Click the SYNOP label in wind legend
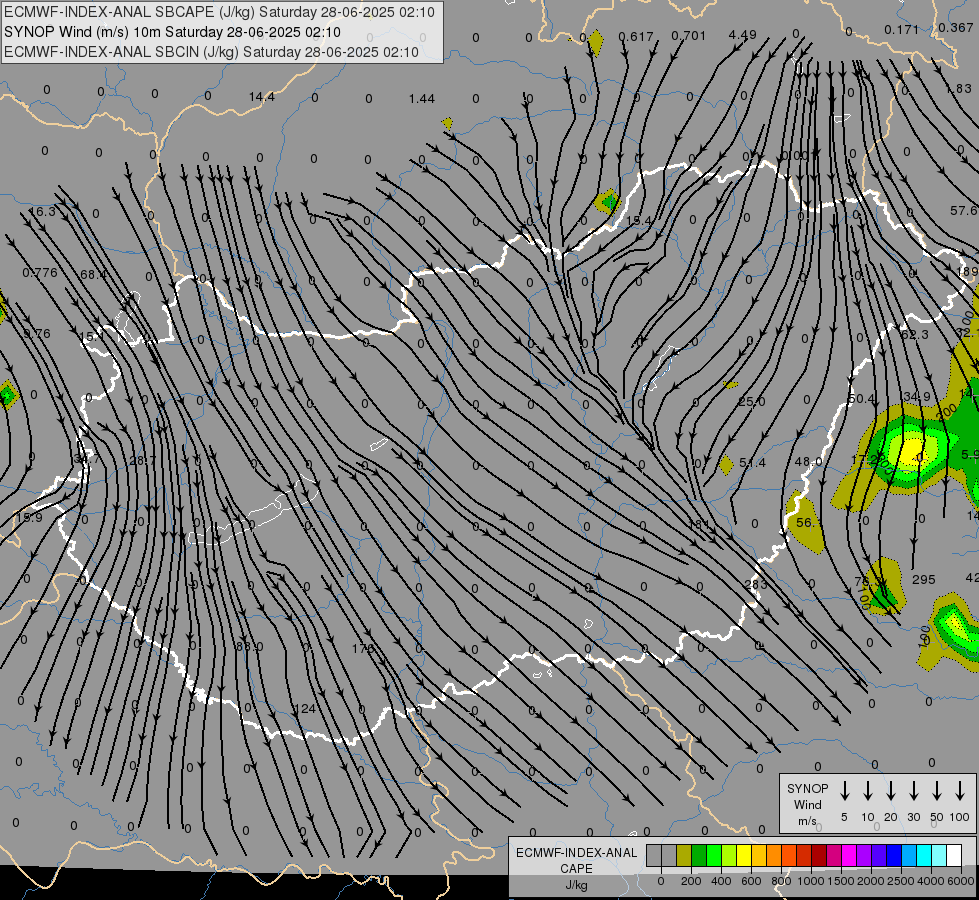This screenshot has width=979, height=900. point(807,788)
